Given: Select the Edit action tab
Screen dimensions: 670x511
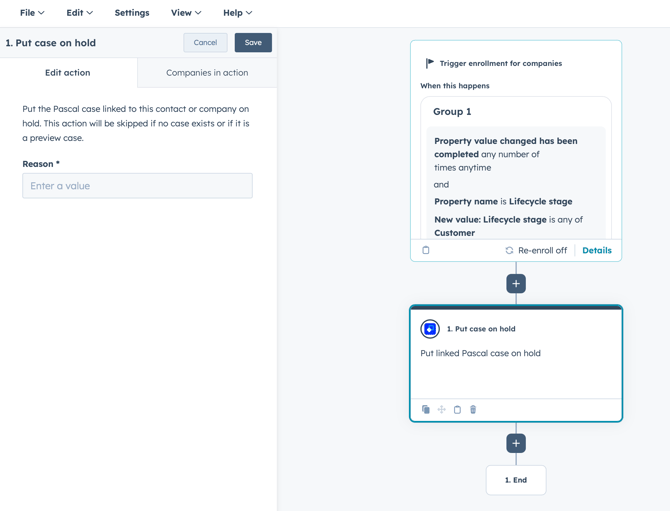Looking at the screenshot, I should 68,73.
